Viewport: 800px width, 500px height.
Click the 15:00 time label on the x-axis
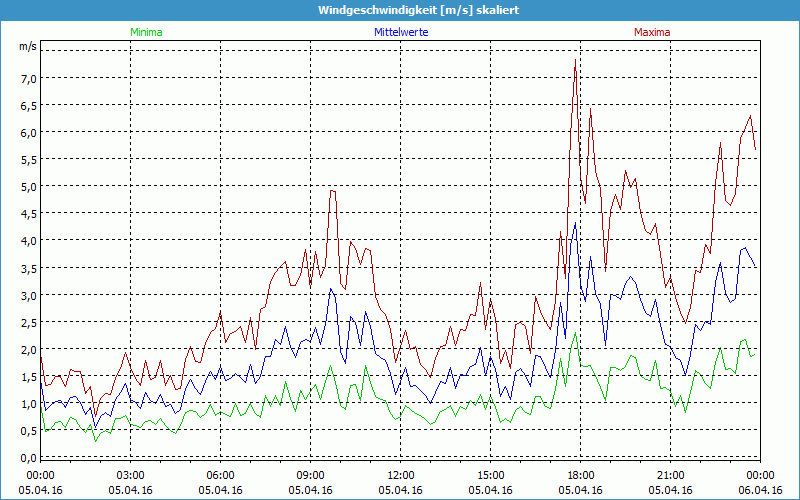[490, 476]
